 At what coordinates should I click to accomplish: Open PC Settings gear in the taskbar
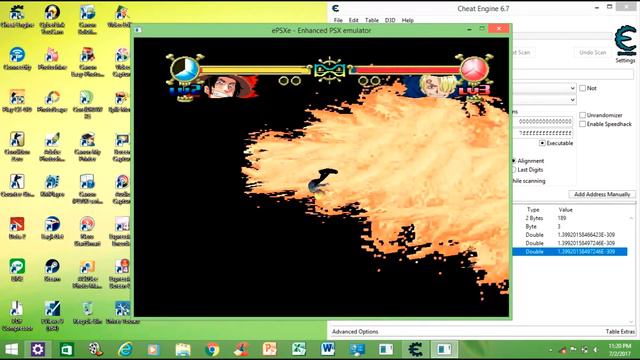point(38,349)
